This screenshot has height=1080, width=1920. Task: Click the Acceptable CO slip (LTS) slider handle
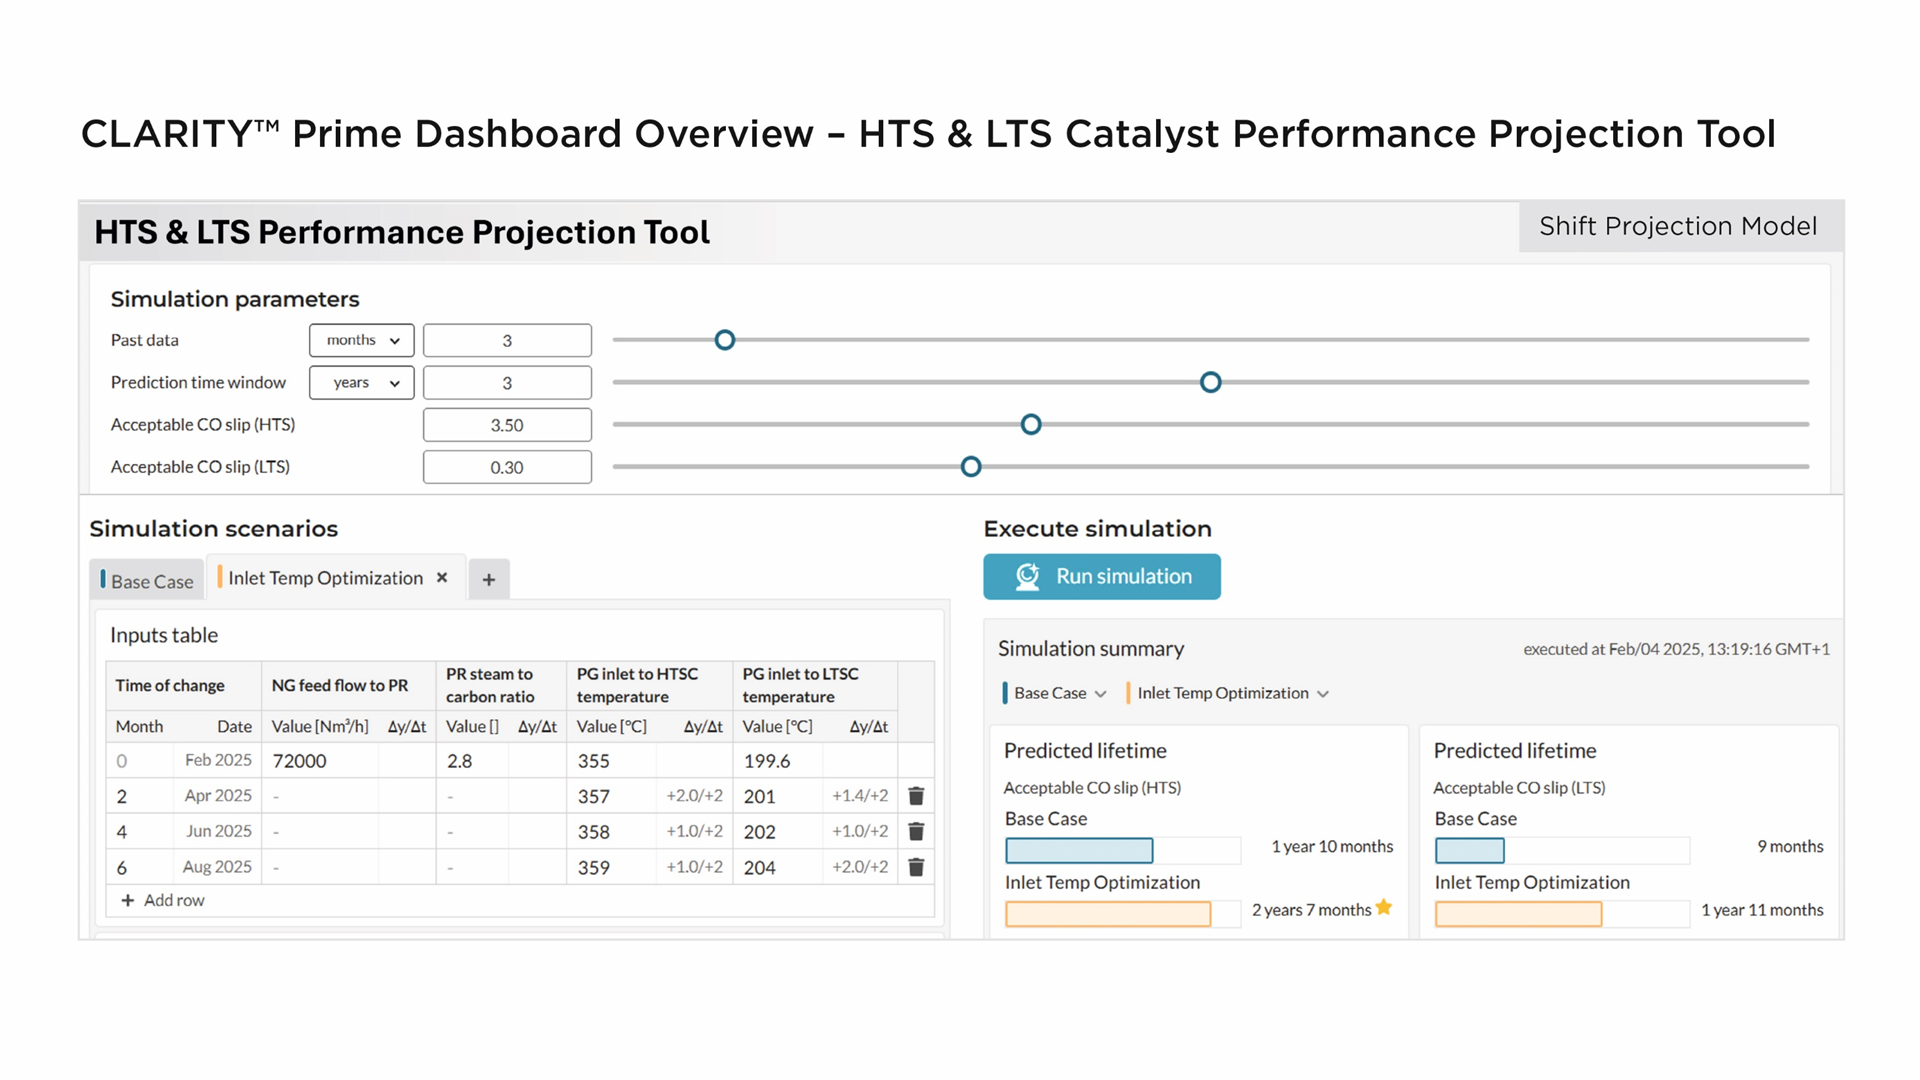tap(971, 466)
